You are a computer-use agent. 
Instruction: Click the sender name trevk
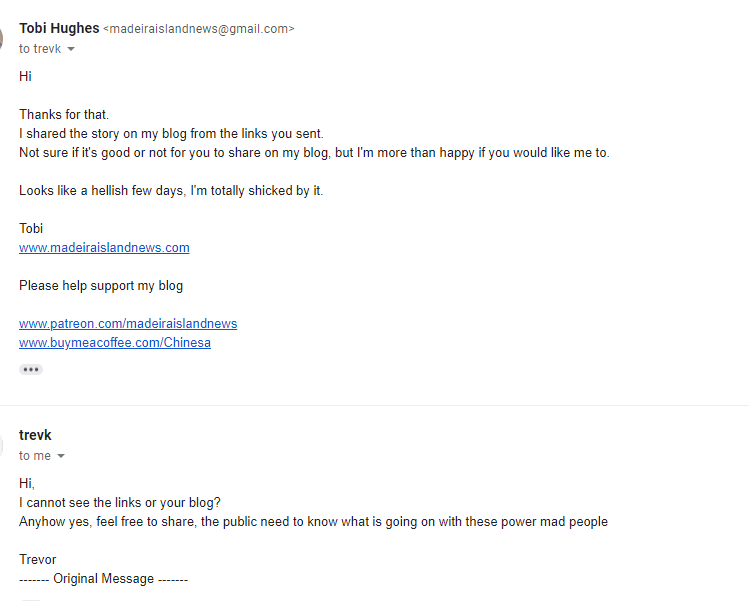pyautogui.click(x=35, y=435)
